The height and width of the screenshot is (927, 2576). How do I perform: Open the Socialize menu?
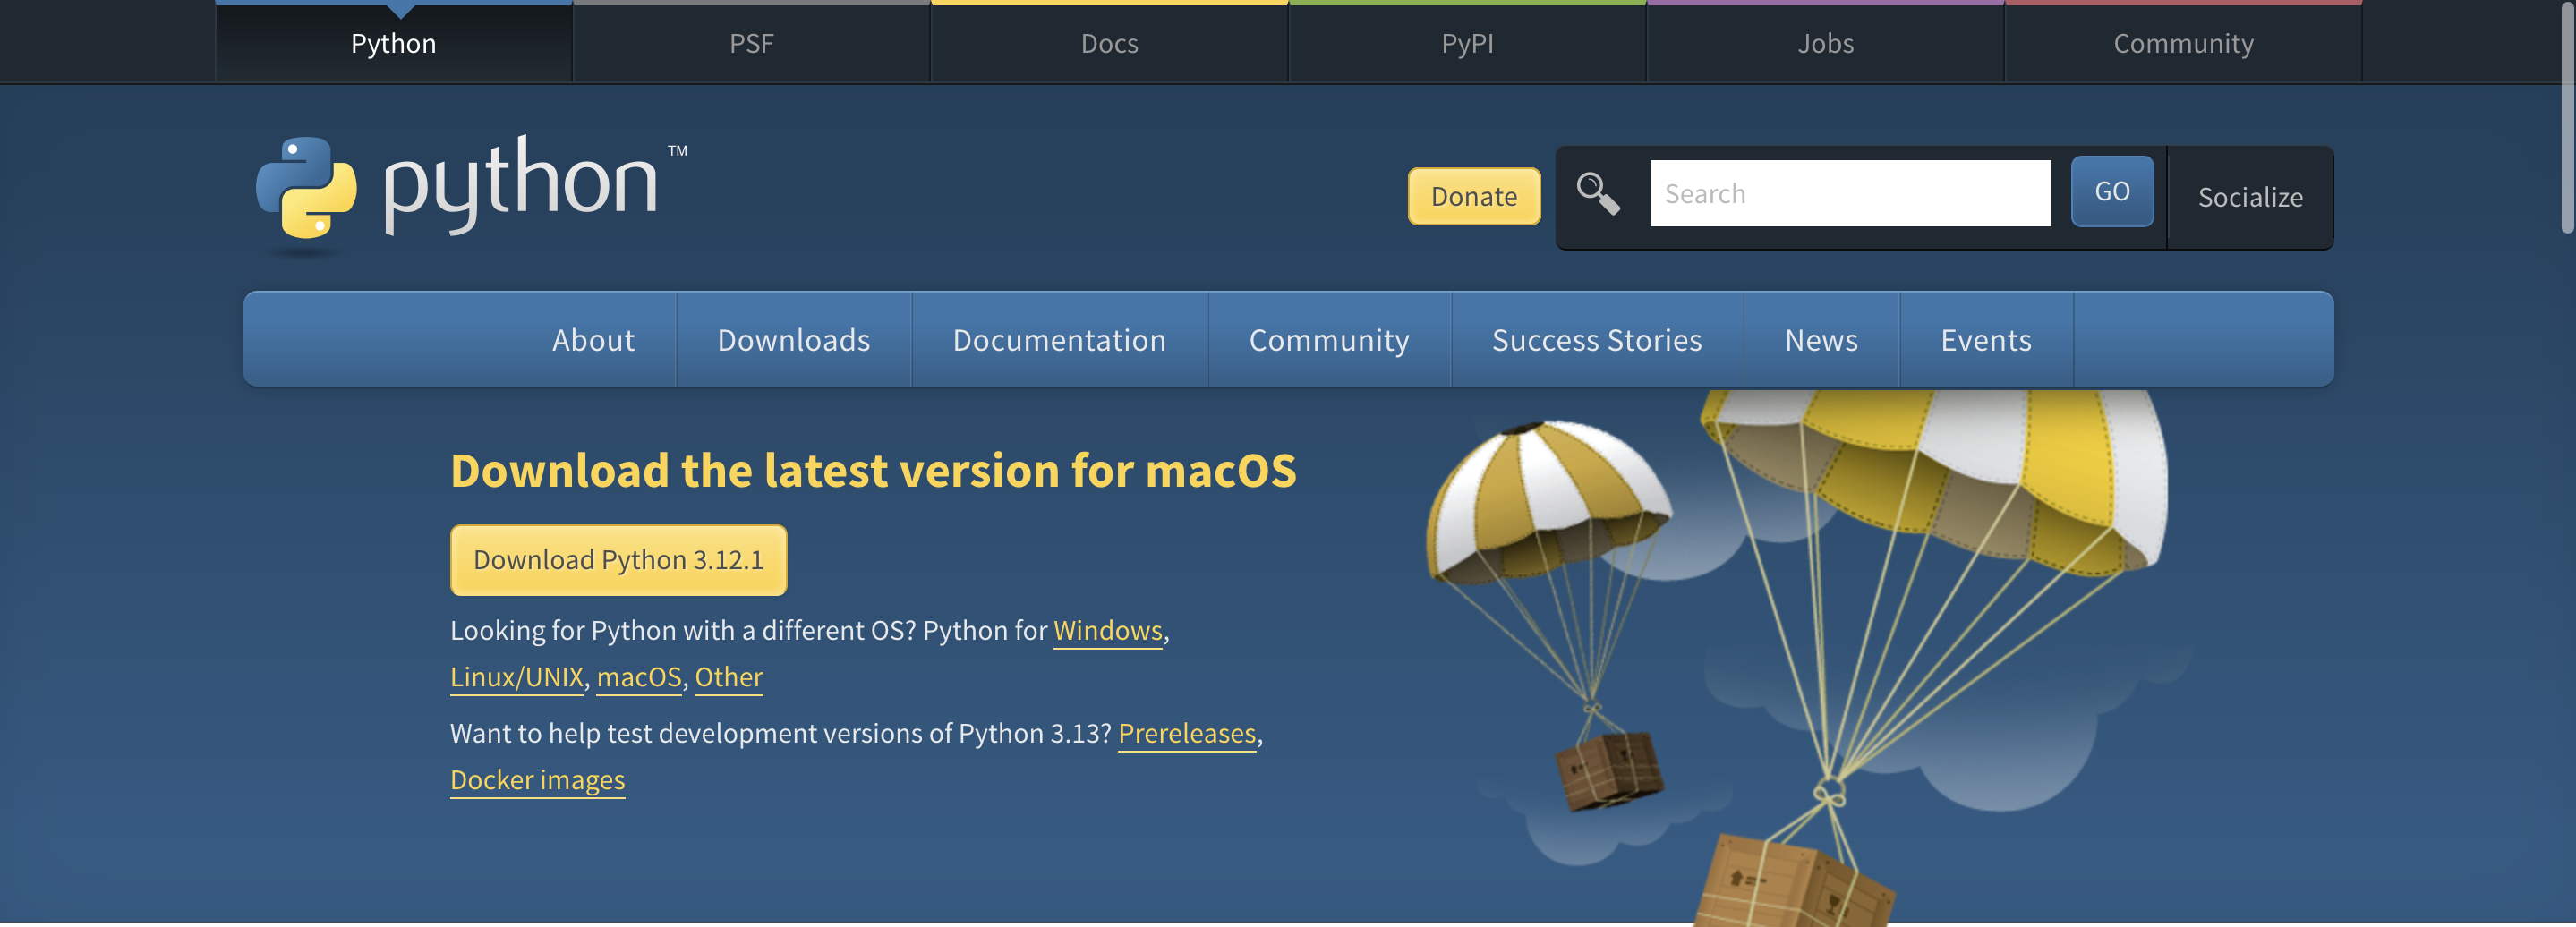coord(2250,197)
